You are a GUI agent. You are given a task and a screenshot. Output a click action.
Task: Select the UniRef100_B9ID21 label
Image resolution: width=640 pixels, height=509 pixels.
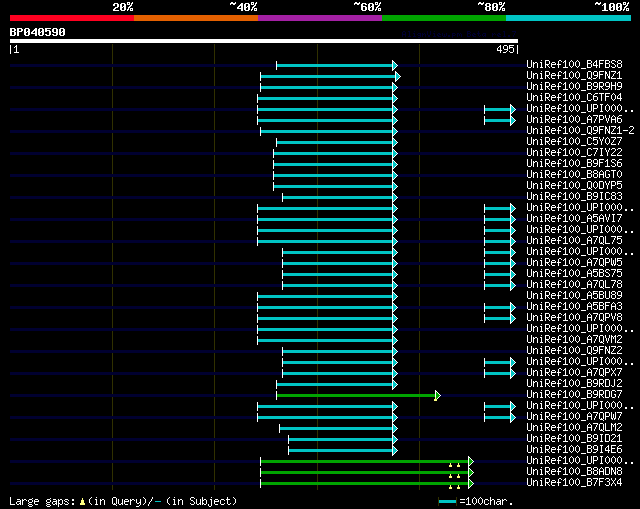click(574, 439)
